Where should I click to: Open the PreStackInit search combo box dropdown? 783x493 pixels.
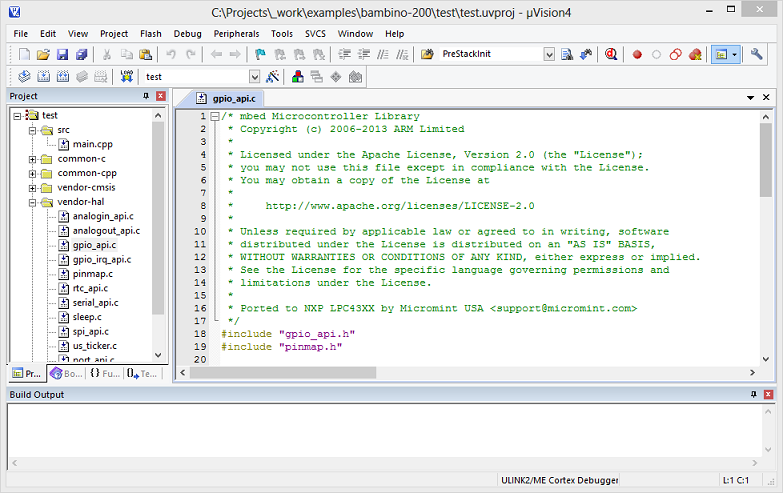(x=549, y=54)
